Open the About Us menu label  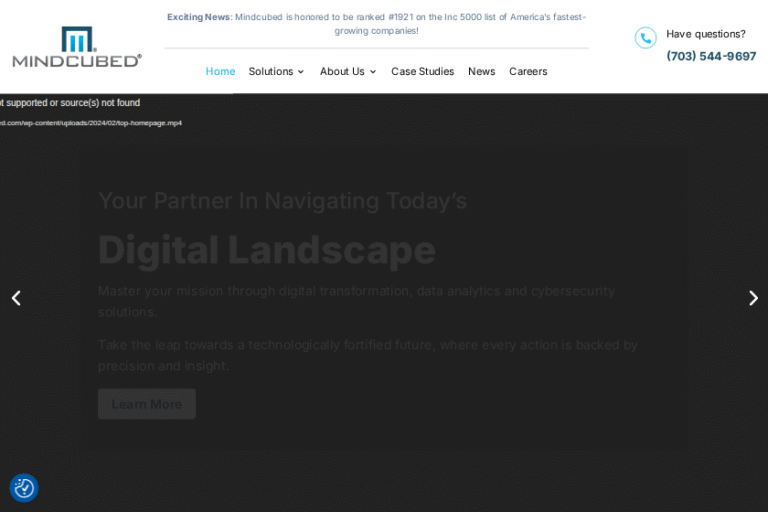342,72
